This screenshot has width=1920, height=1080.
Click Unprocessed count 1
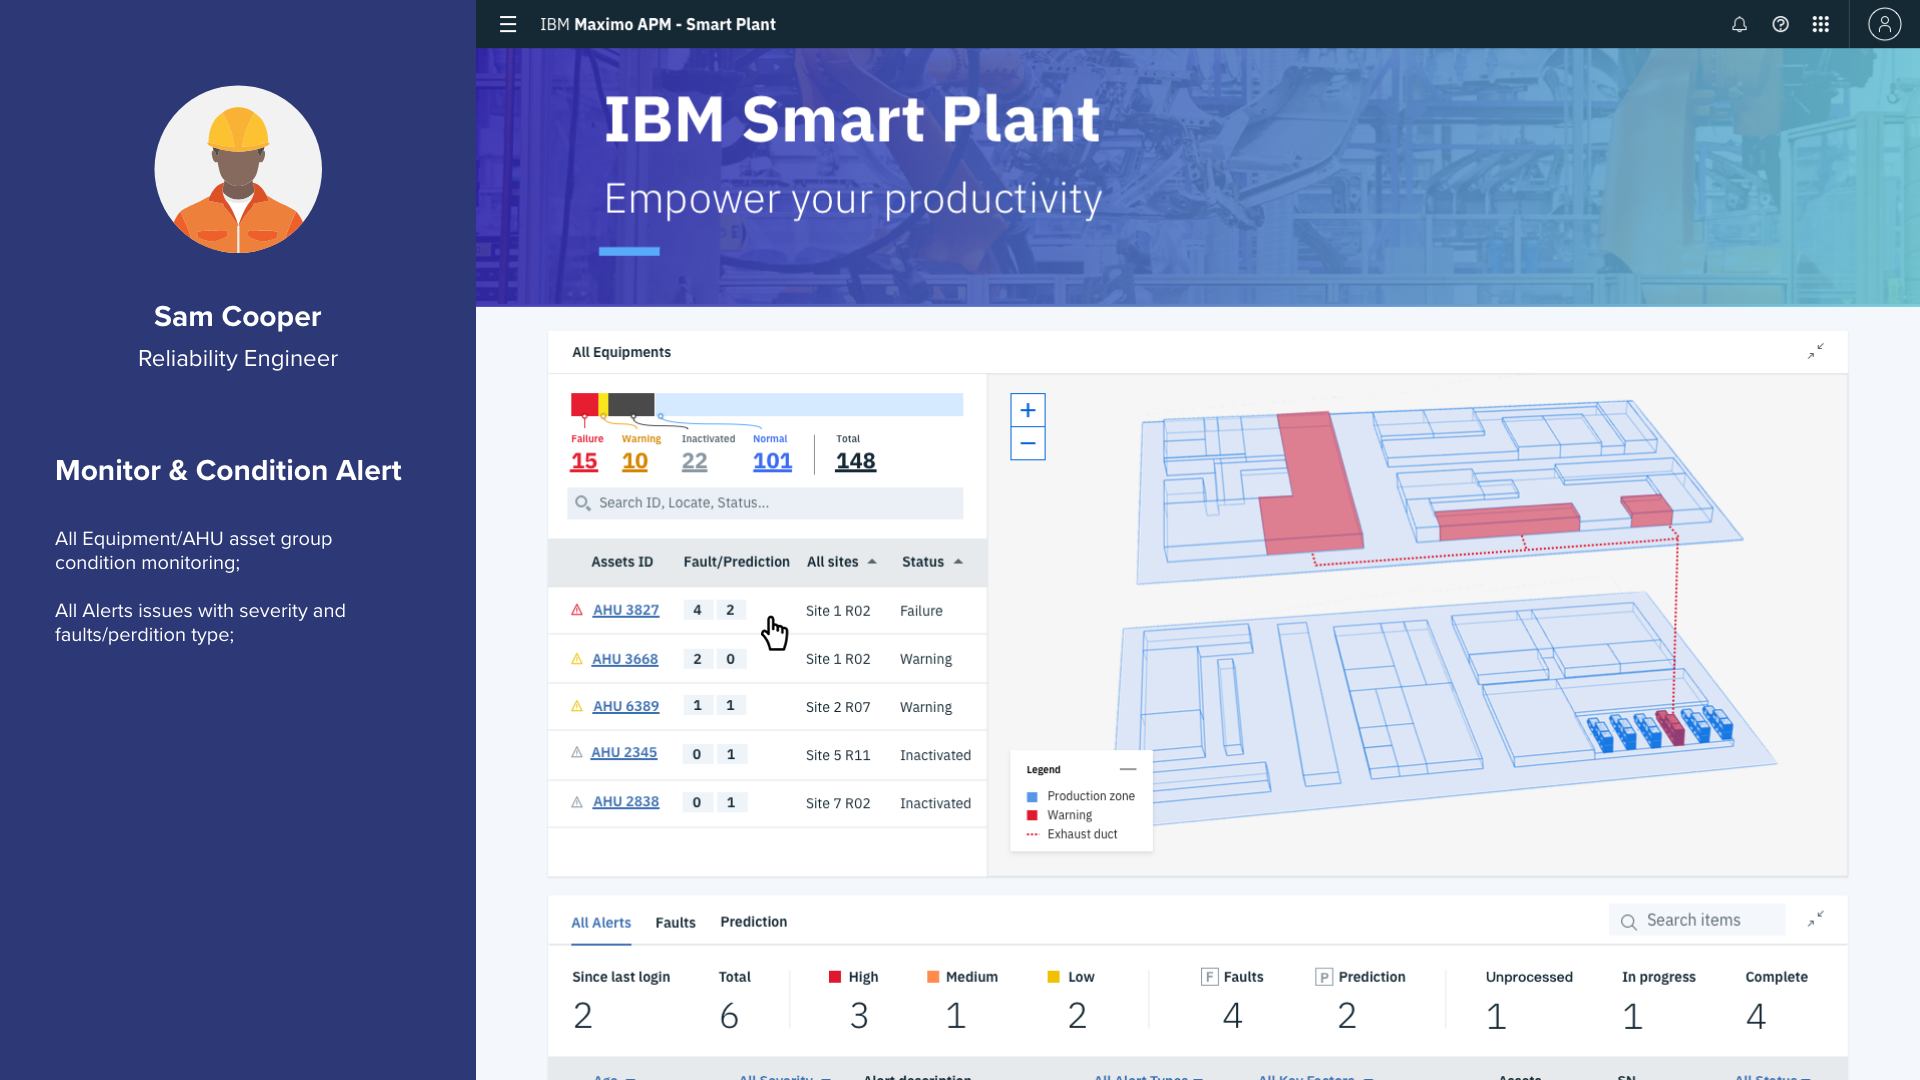pos(1496,1016)
